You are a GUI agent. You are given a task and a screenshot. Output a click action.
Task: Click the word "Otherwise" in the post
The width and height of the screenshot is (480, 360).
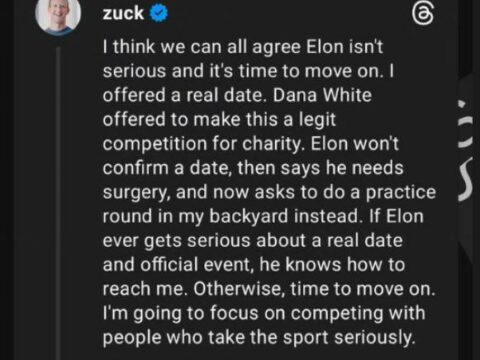pyautogui.click(x=239, y=289)
